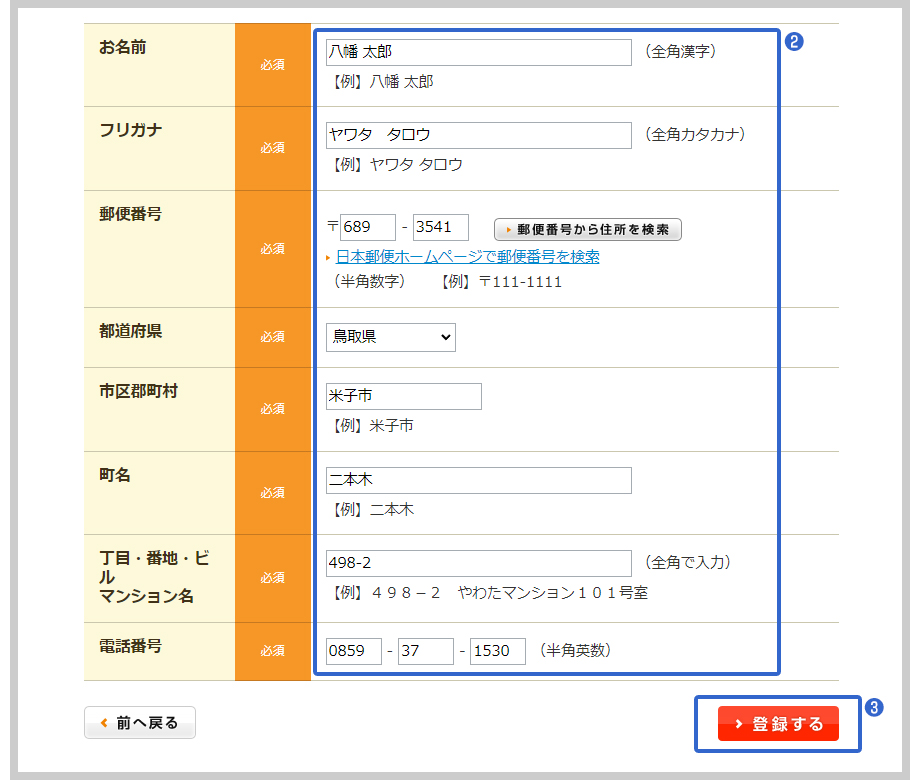Screen dimensions: 920x780
Task: Click the 町名 field containing 二本木
Action: 478,480
